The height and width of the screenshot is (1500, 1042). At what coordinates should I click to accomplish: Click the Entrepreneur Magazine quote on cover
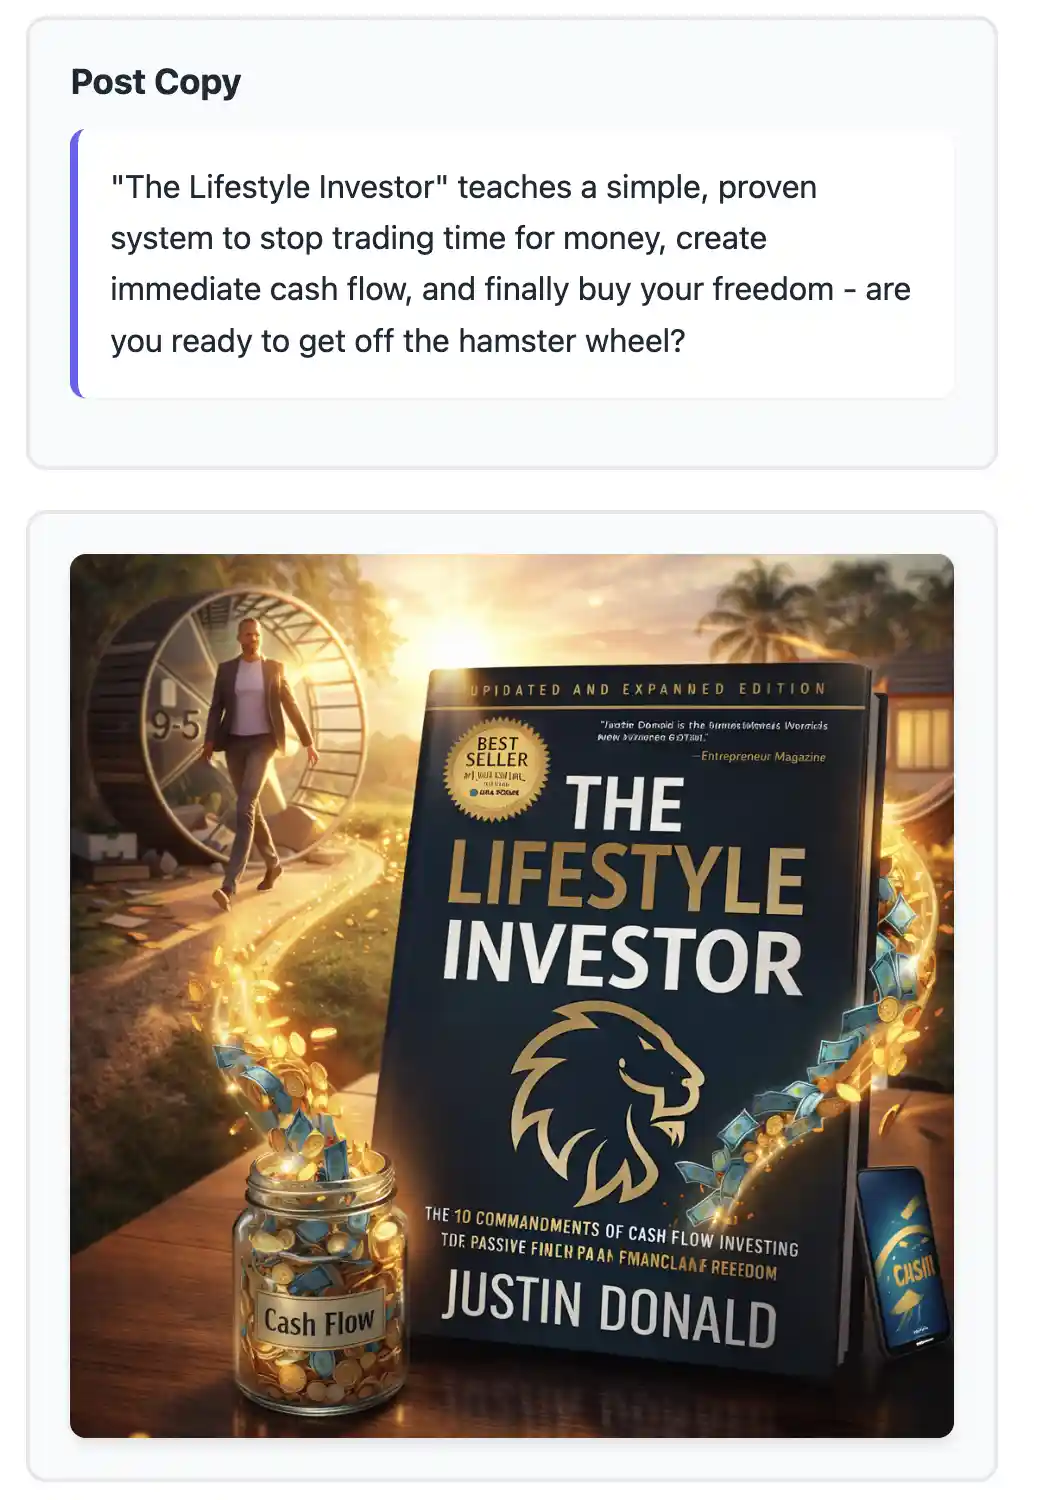pyautogui.click(x=712, y=740)
